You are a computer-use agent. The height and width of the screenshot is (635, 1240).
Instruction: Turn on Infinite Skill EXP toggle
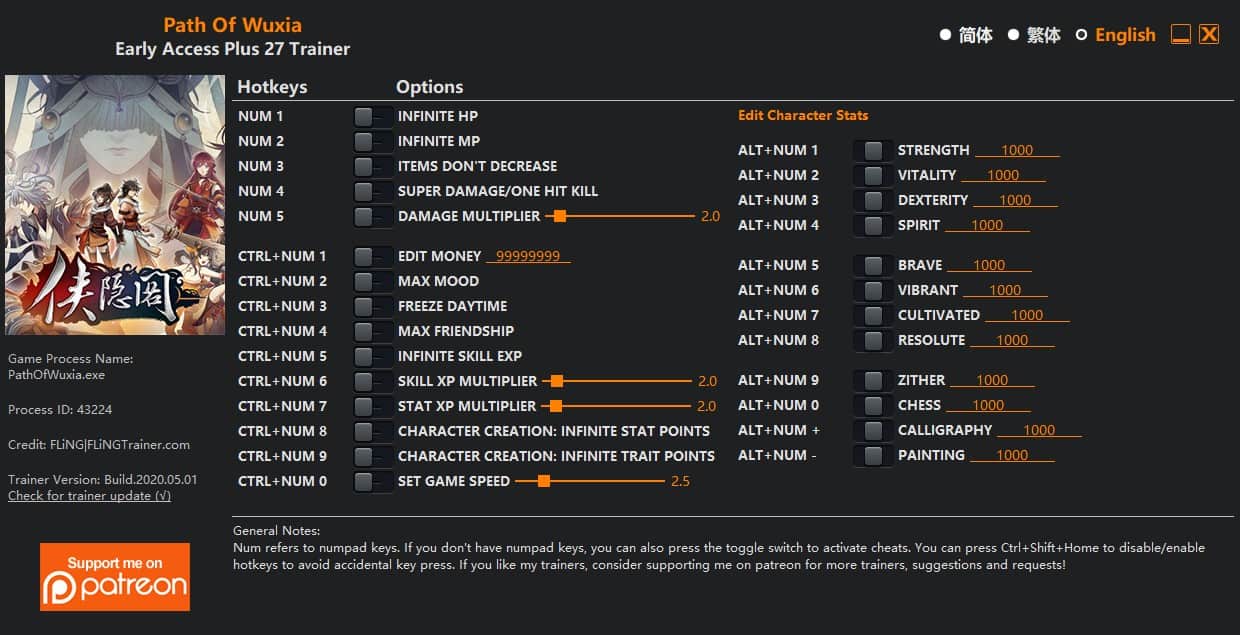(373, 356)
